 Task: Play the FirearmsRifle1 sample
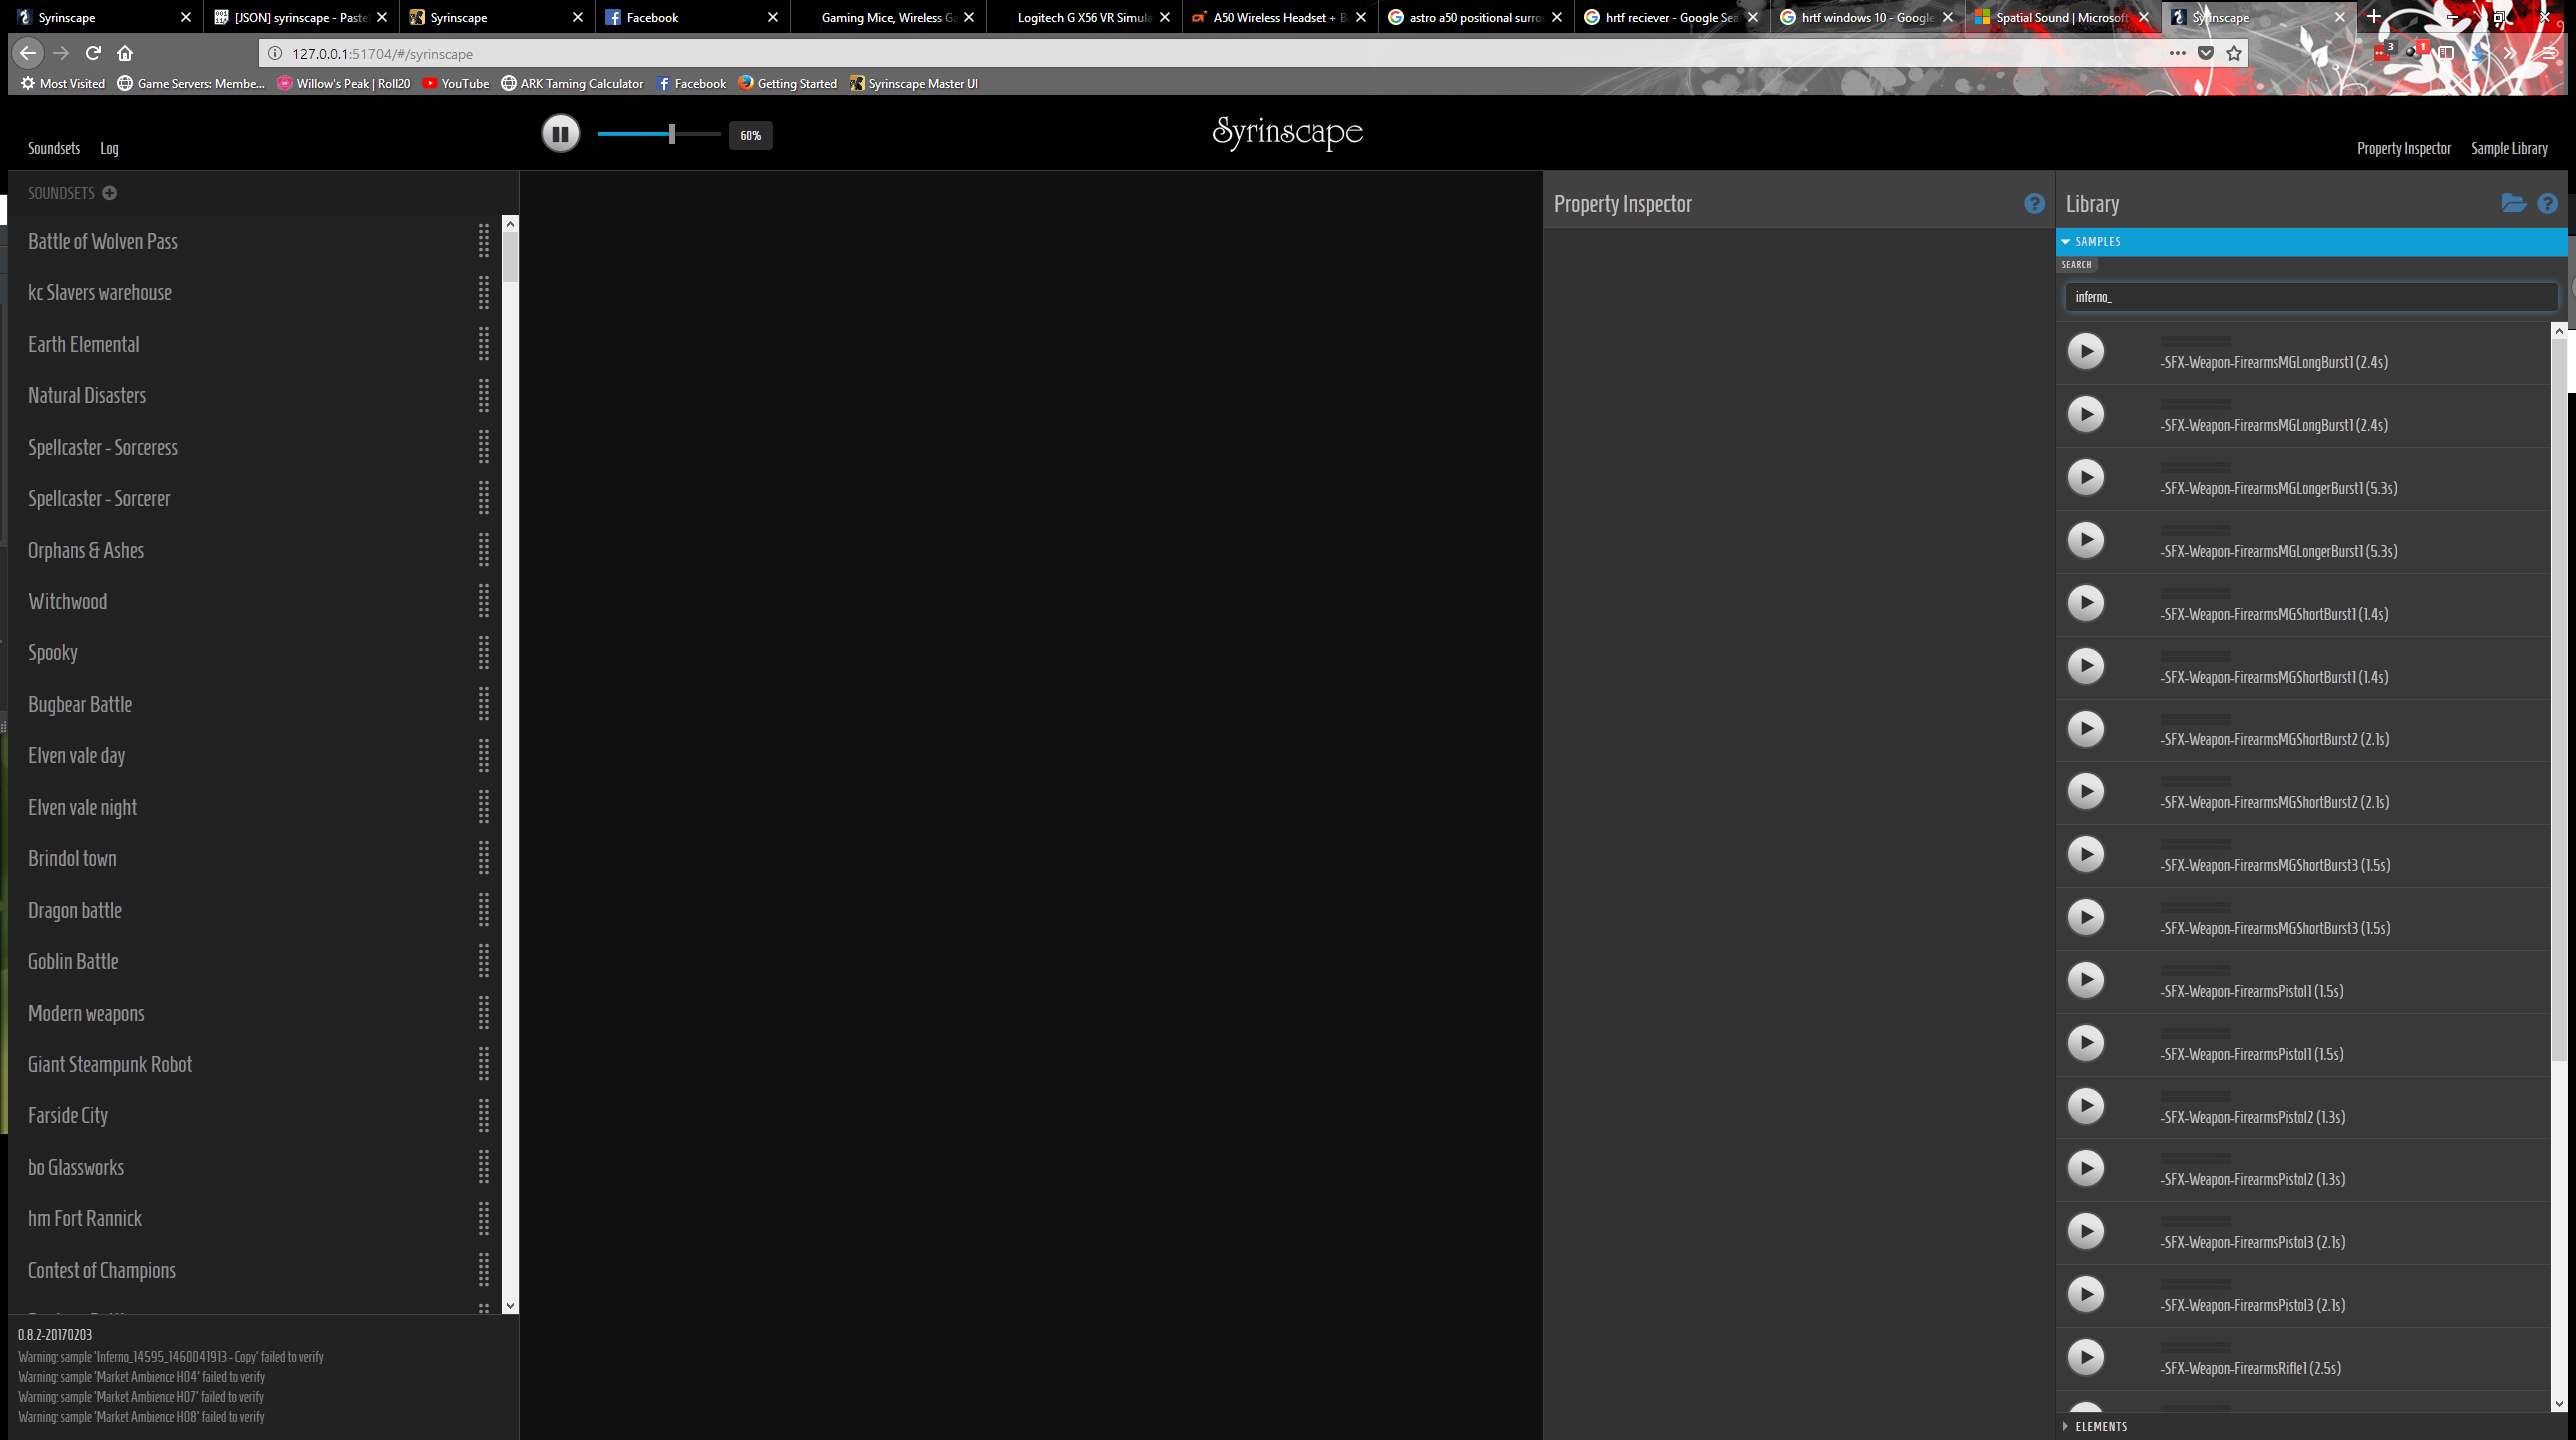click(x=2085, y=1357)
